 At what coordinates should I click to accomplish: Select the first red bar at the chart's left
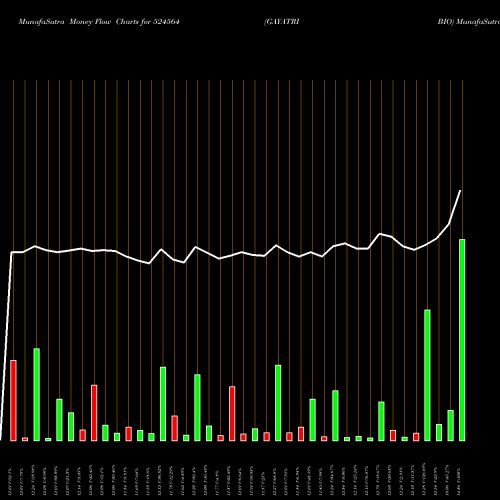pos(13,401)
